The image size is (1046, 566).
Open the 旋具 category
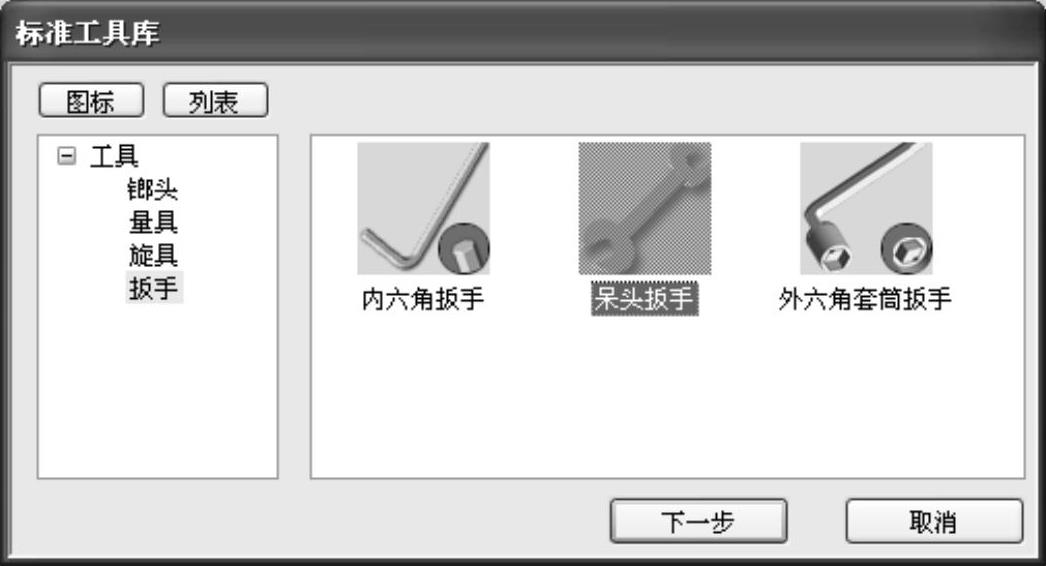(x=153, y=255)
